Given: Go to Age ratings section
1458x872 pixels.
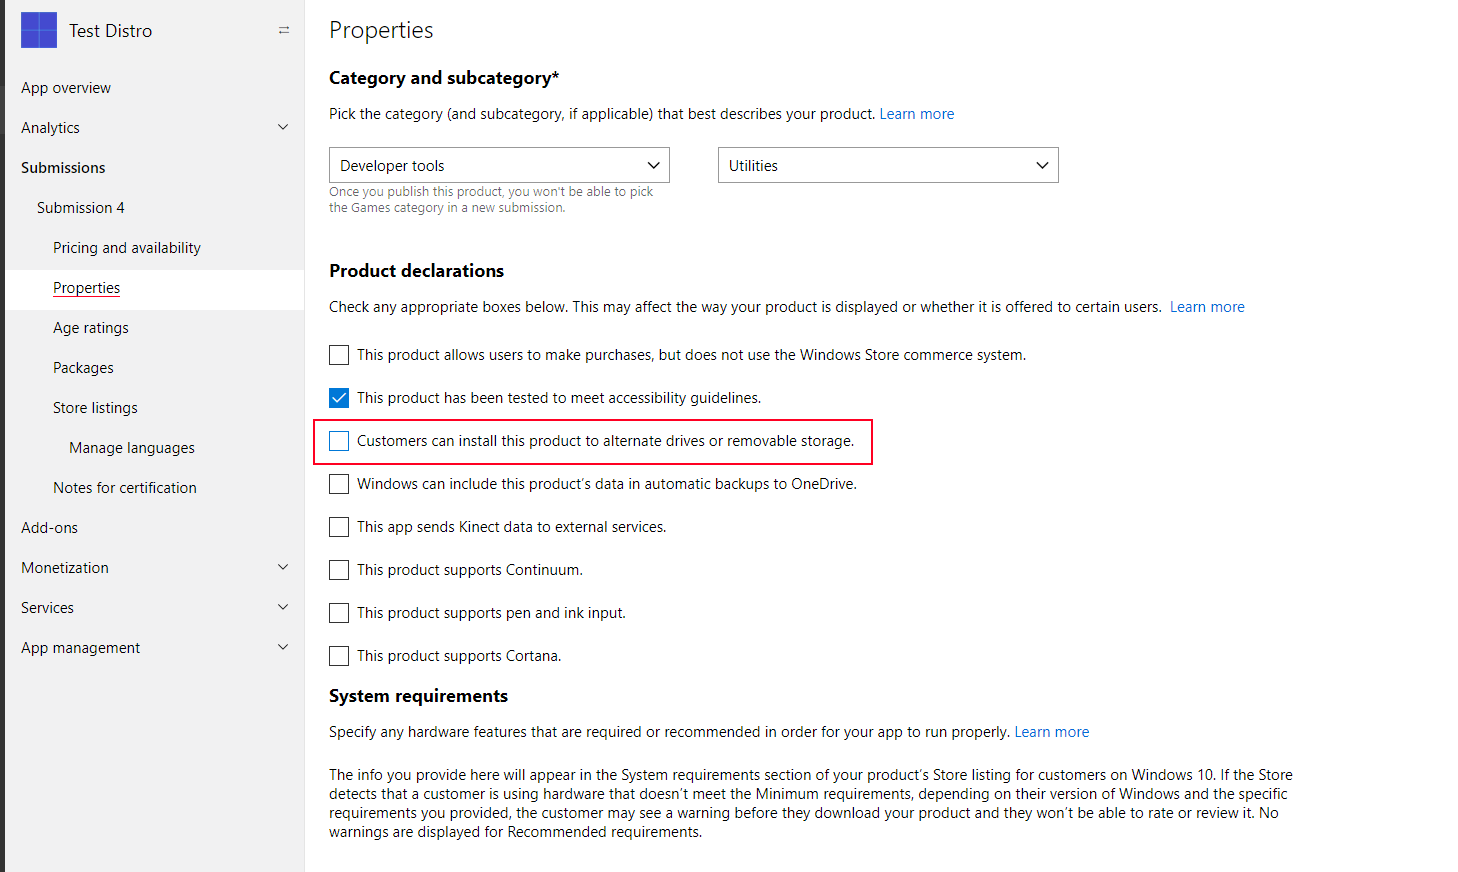Looking at the screenshot, I should pyautogui.click(x=91, y=327).
